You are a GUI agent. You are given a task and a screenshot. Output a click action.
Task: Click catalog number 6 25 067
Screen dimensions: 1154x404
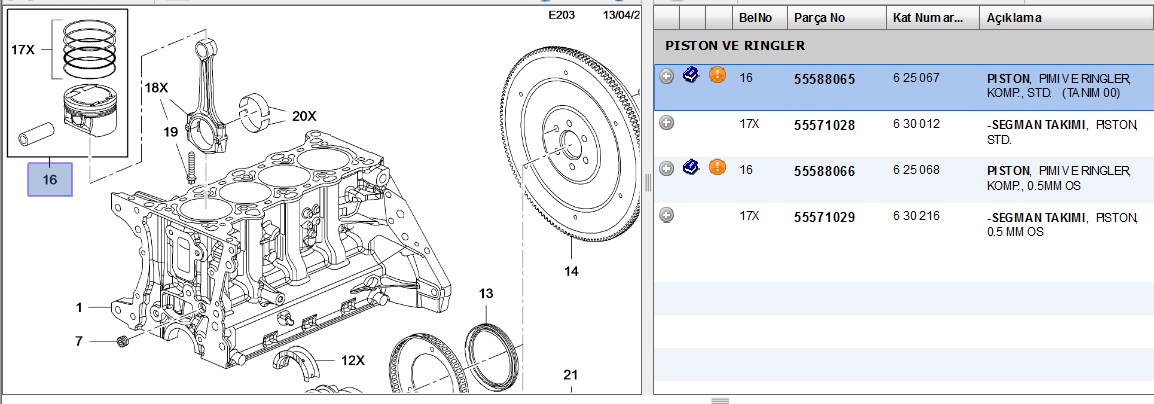[916, 77]
